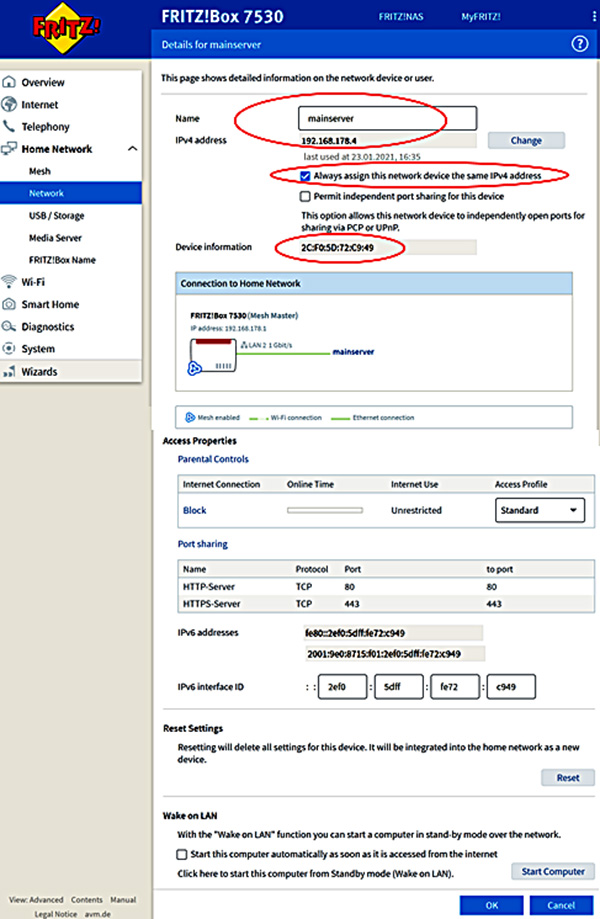Open the Parental Controls link
The image size is (600, 919).
(213, 459)
